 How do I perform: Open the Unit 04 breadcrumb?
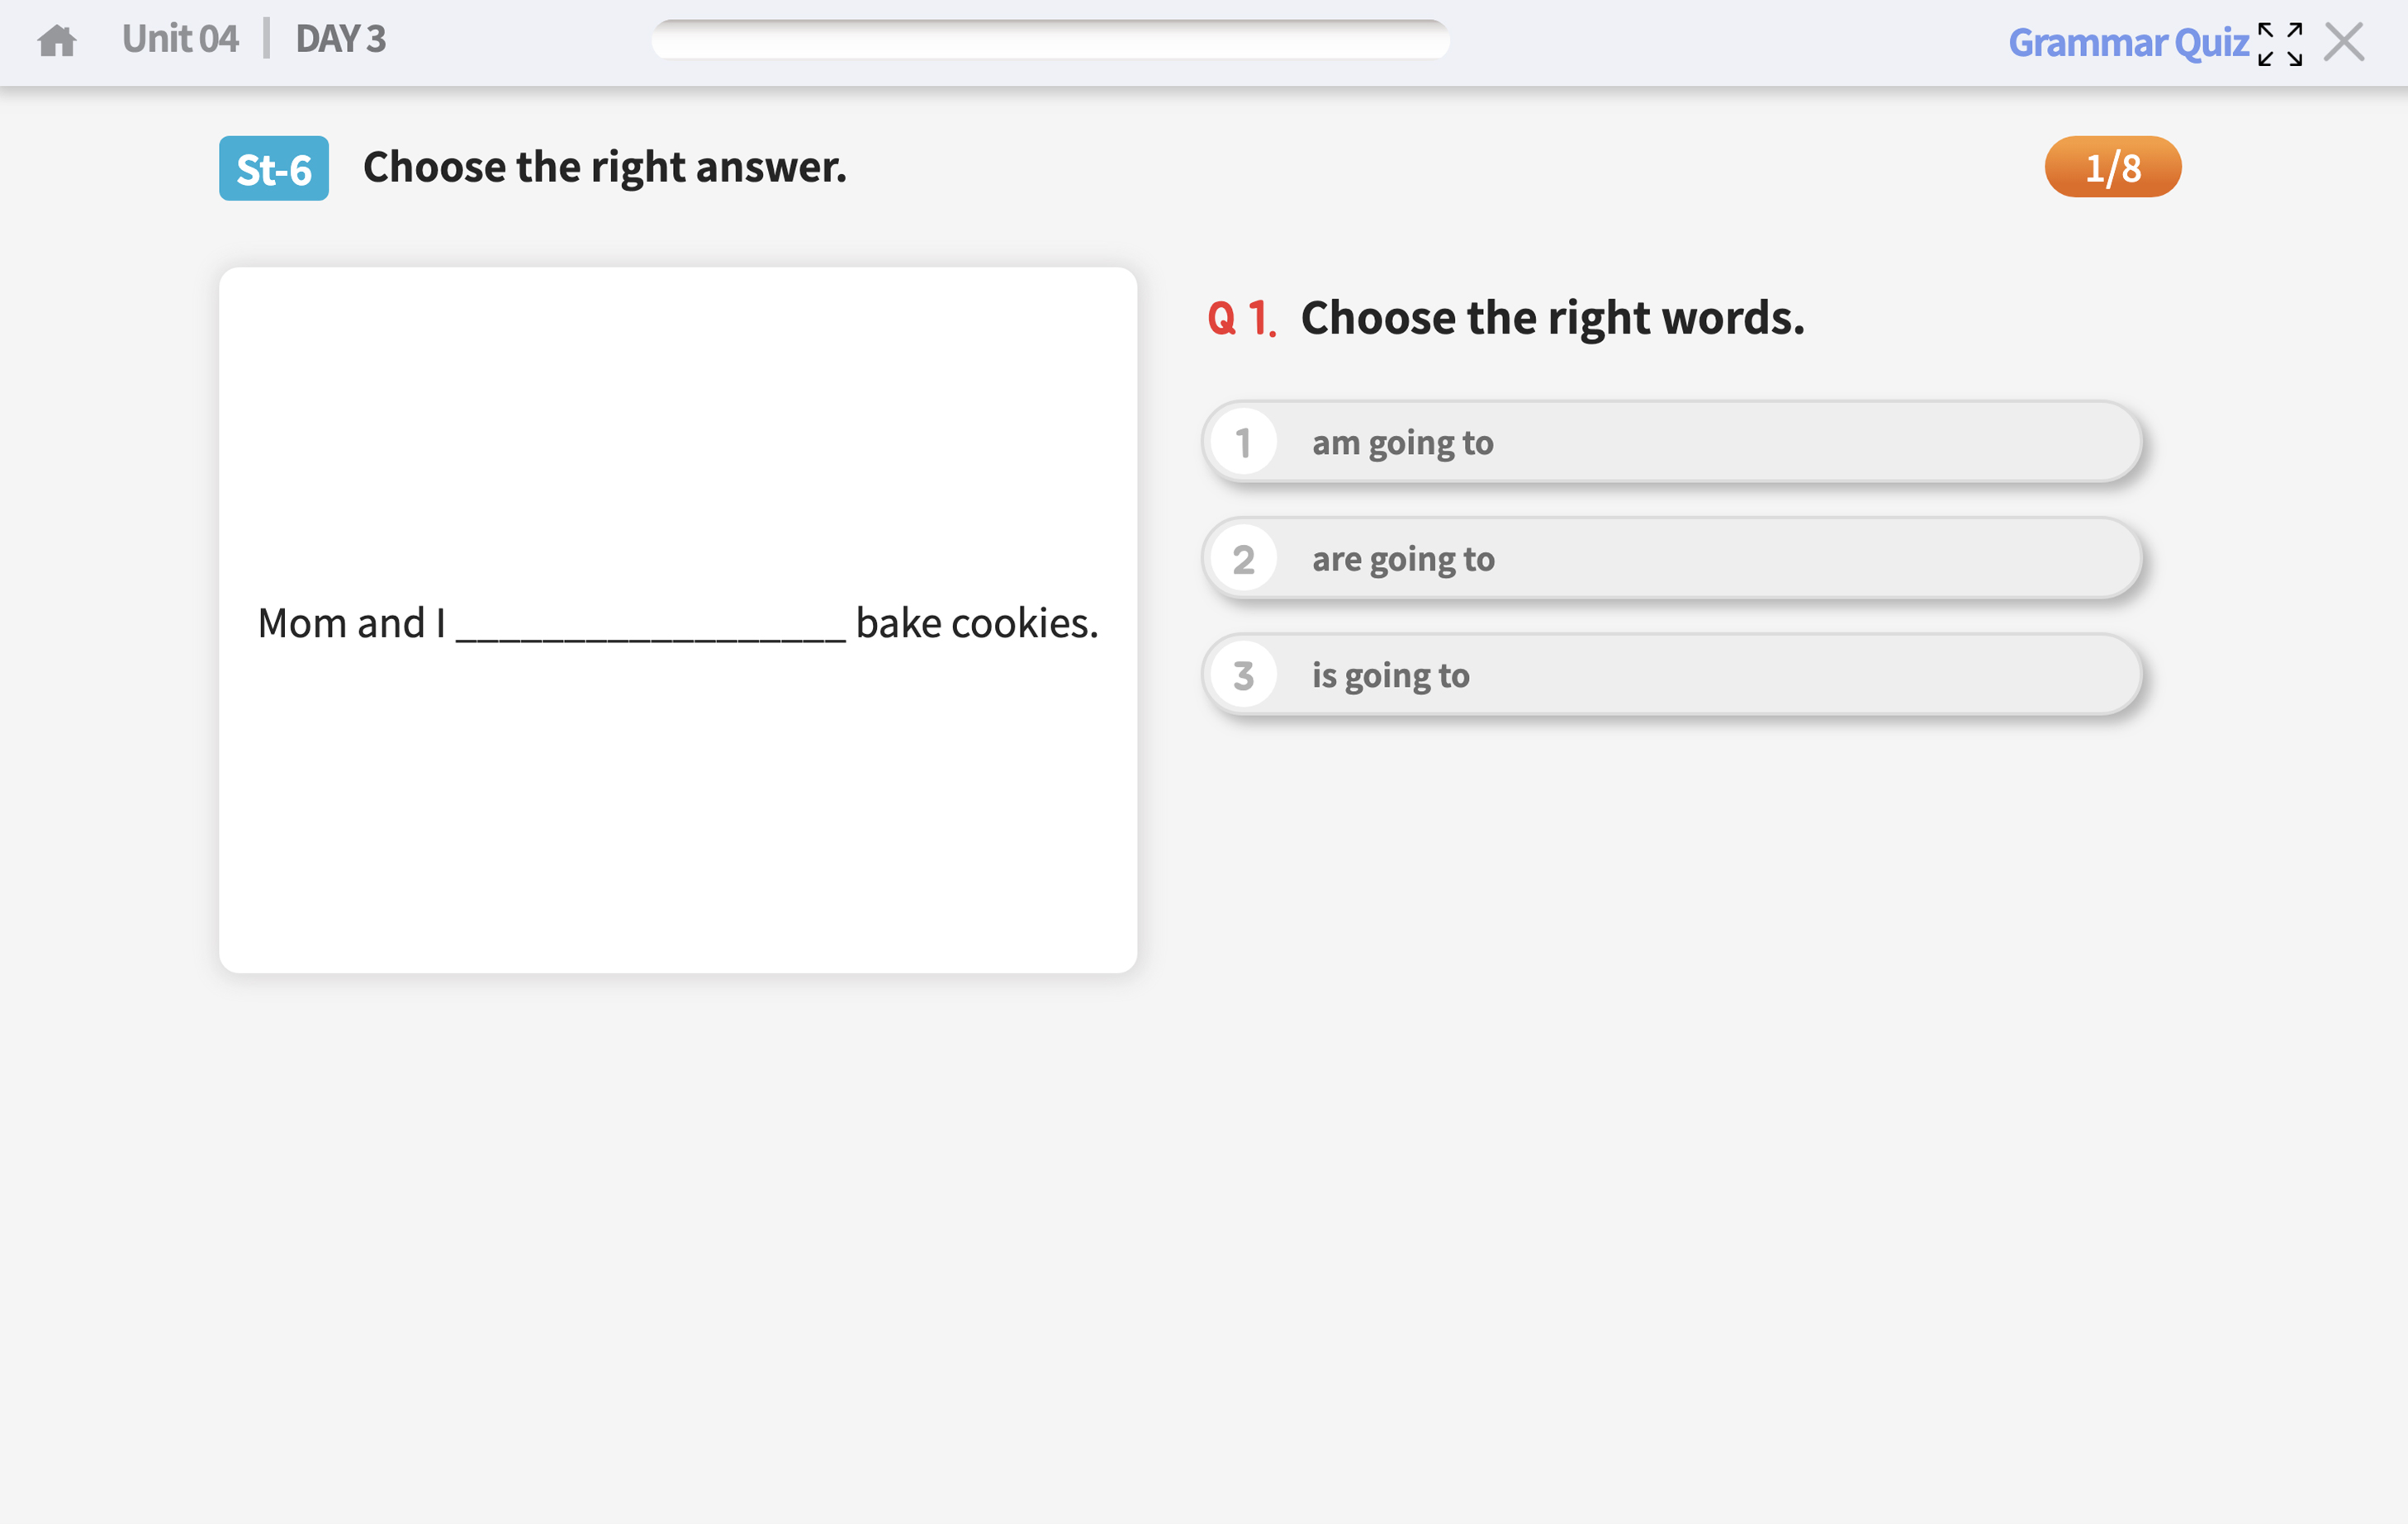180,39
